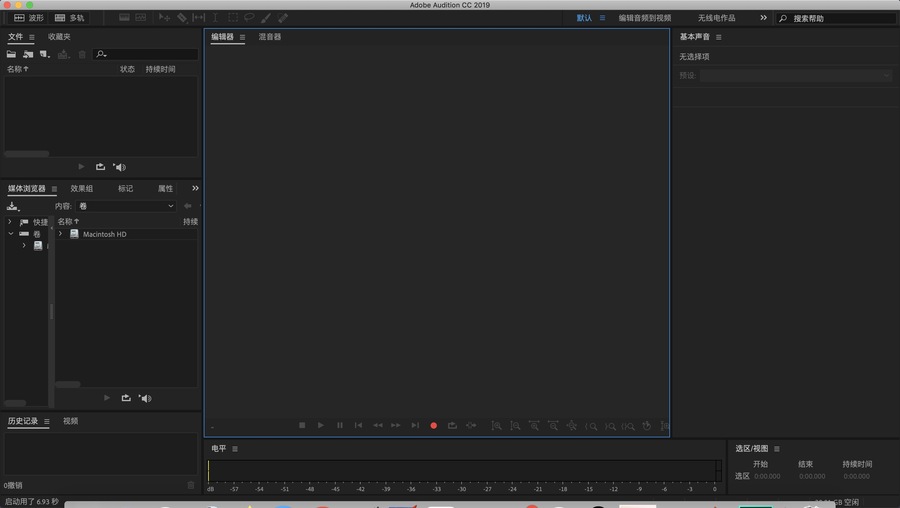Image resolution: width=900 pixels, height=508 pixels.
Task: Select the Razor tool
Action: tap(181, 18)
